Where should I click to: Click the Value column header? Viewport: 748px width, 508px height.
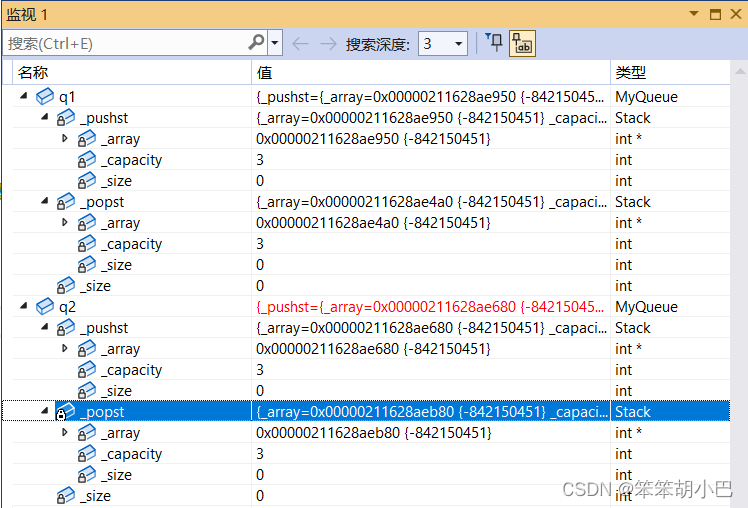point(431,73)
